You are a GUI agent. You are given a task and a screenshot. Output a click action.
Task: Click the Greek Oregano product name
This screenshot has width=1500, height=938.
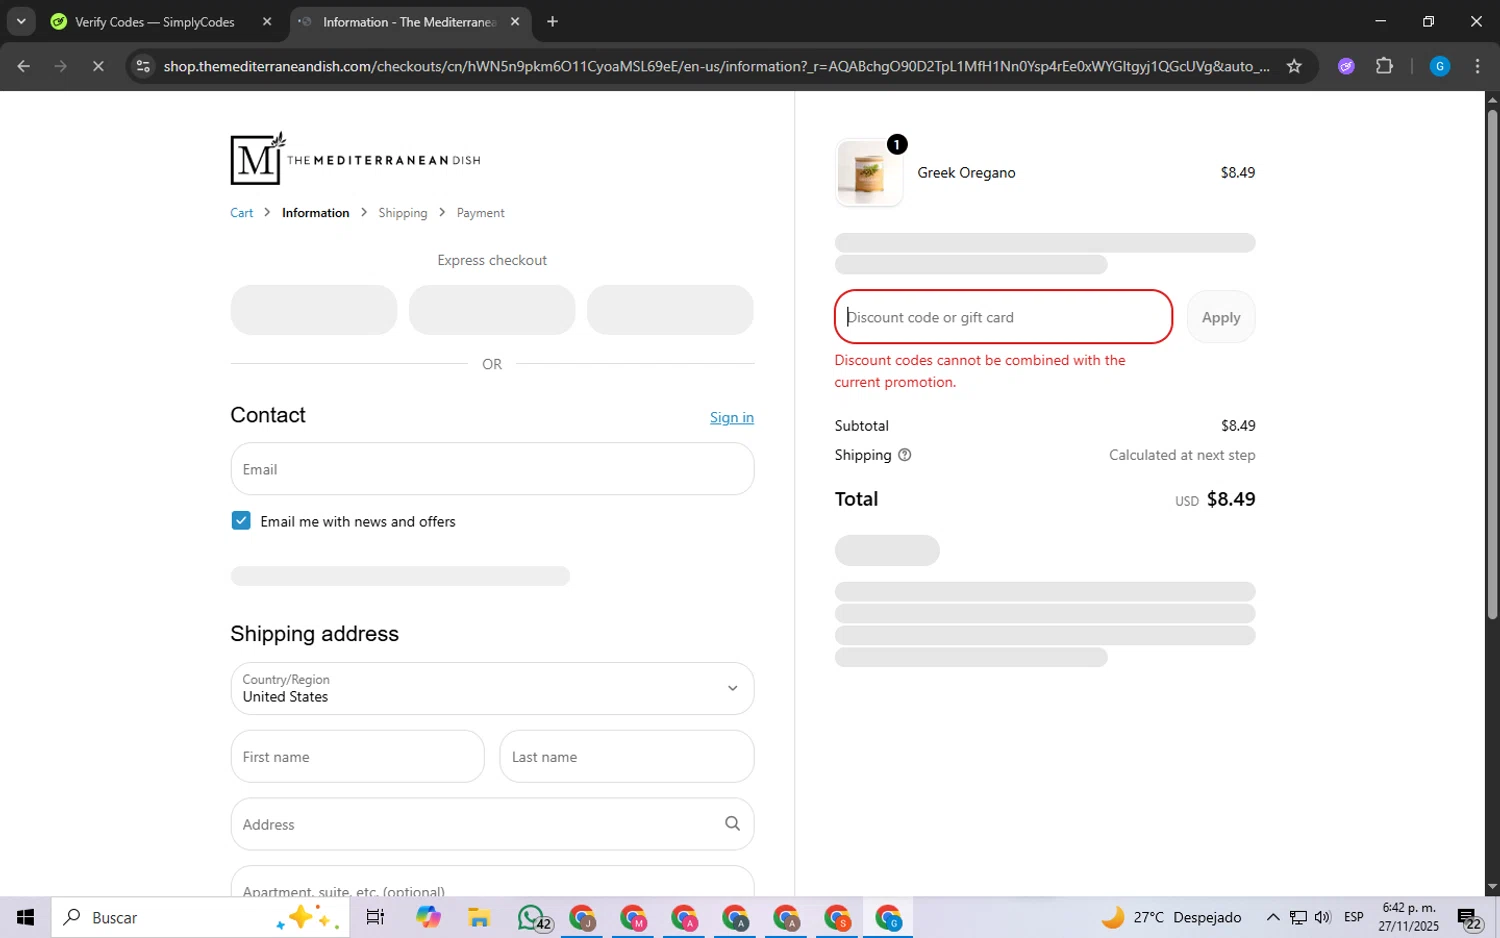[x=966, y=173]
